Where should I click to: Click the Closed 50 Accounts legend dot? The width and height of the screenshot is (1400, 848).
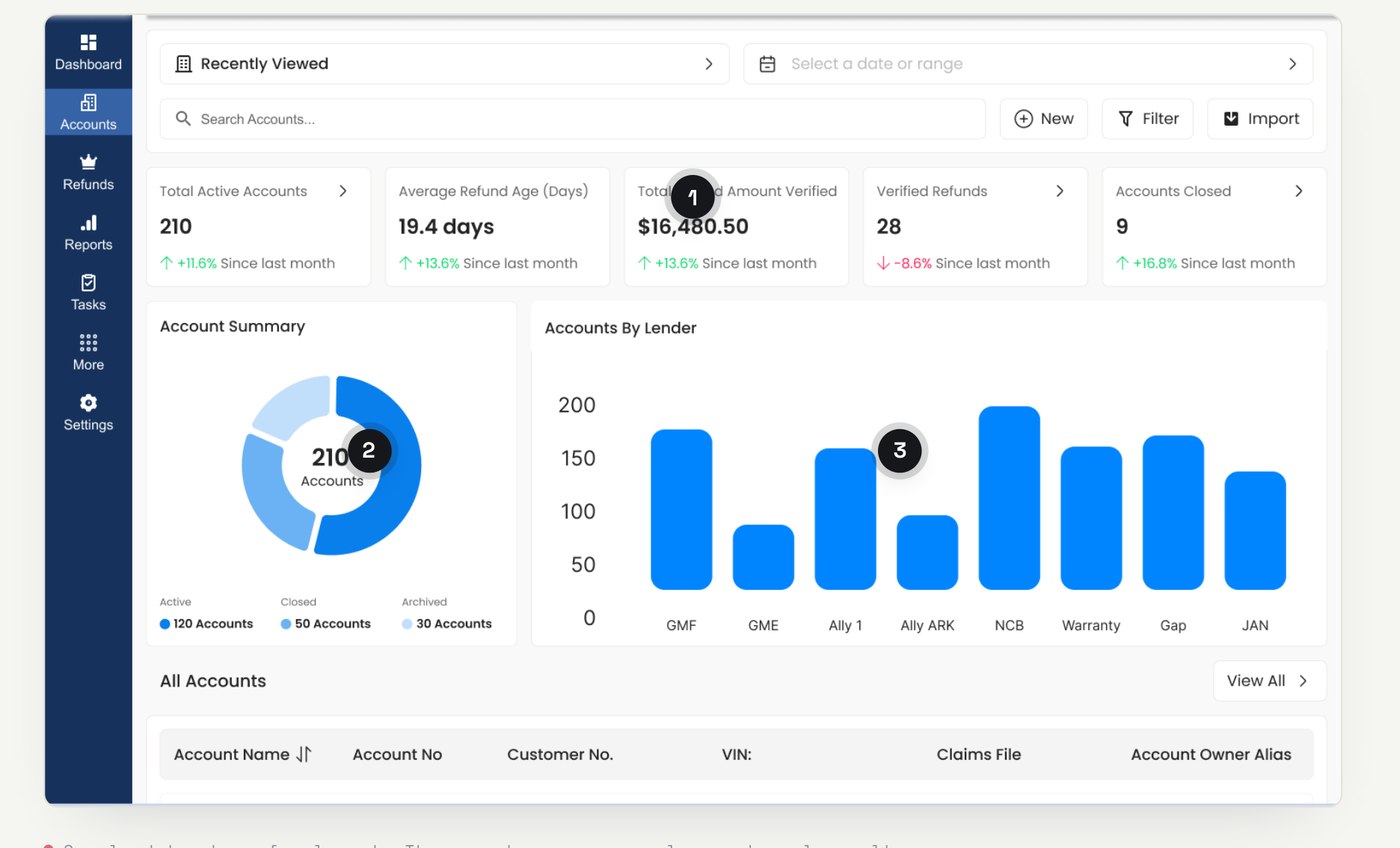[x=286, y=624]
